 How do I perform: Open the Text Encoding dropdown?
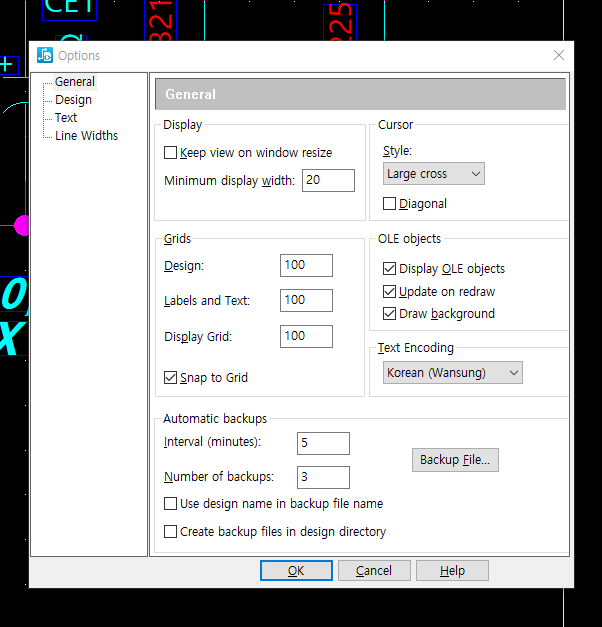tap(453, 373)
